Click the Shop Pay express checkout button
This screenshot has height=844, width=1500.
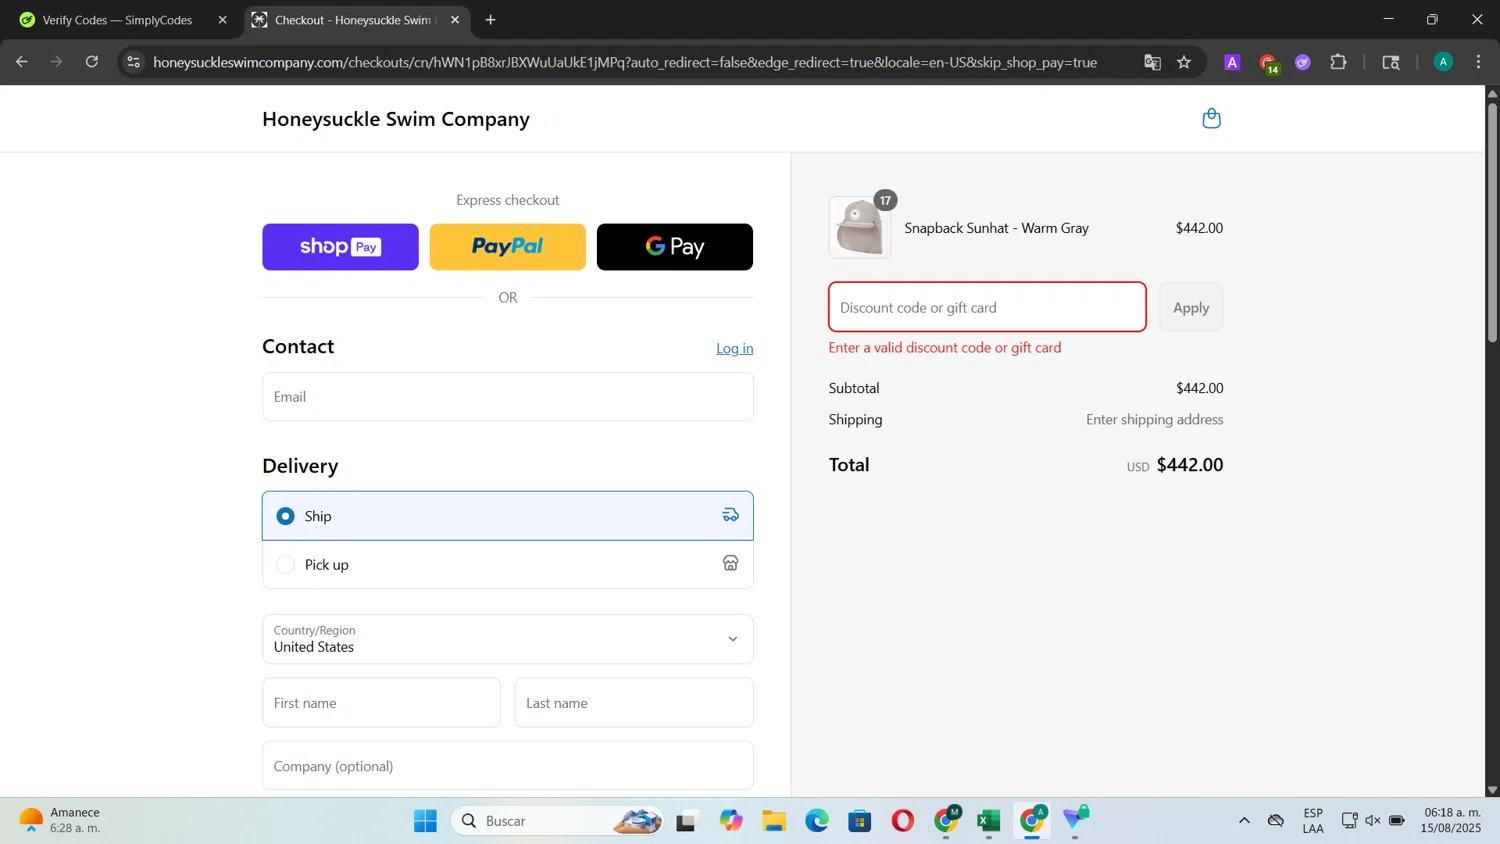(x=340, y=247)
